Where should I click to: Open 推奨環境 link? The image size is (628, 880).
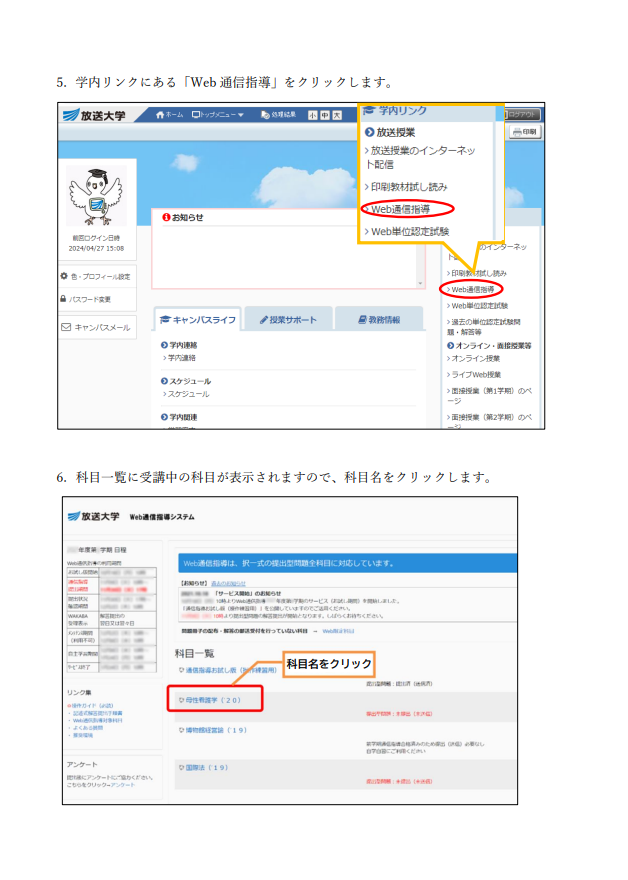[x=83, y=735]
